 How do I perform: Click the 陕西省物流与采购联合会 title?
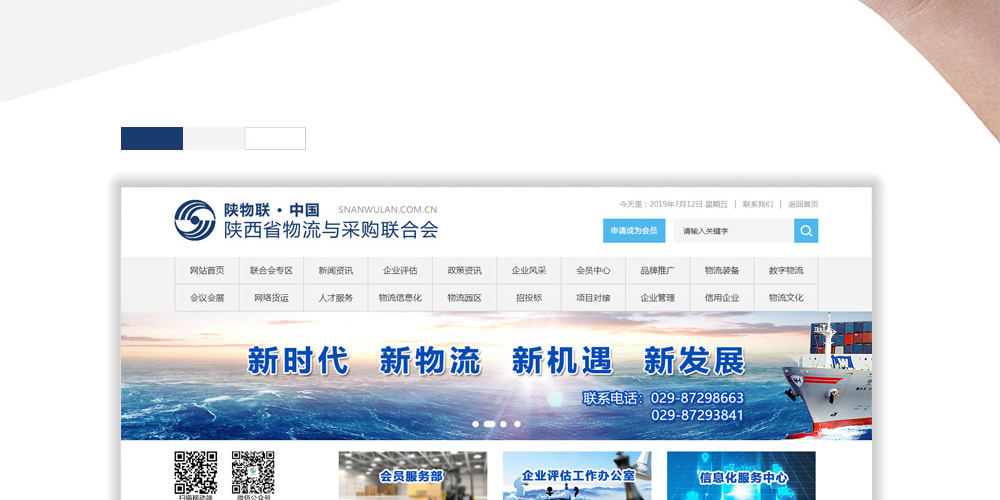(x=331, y=230)
